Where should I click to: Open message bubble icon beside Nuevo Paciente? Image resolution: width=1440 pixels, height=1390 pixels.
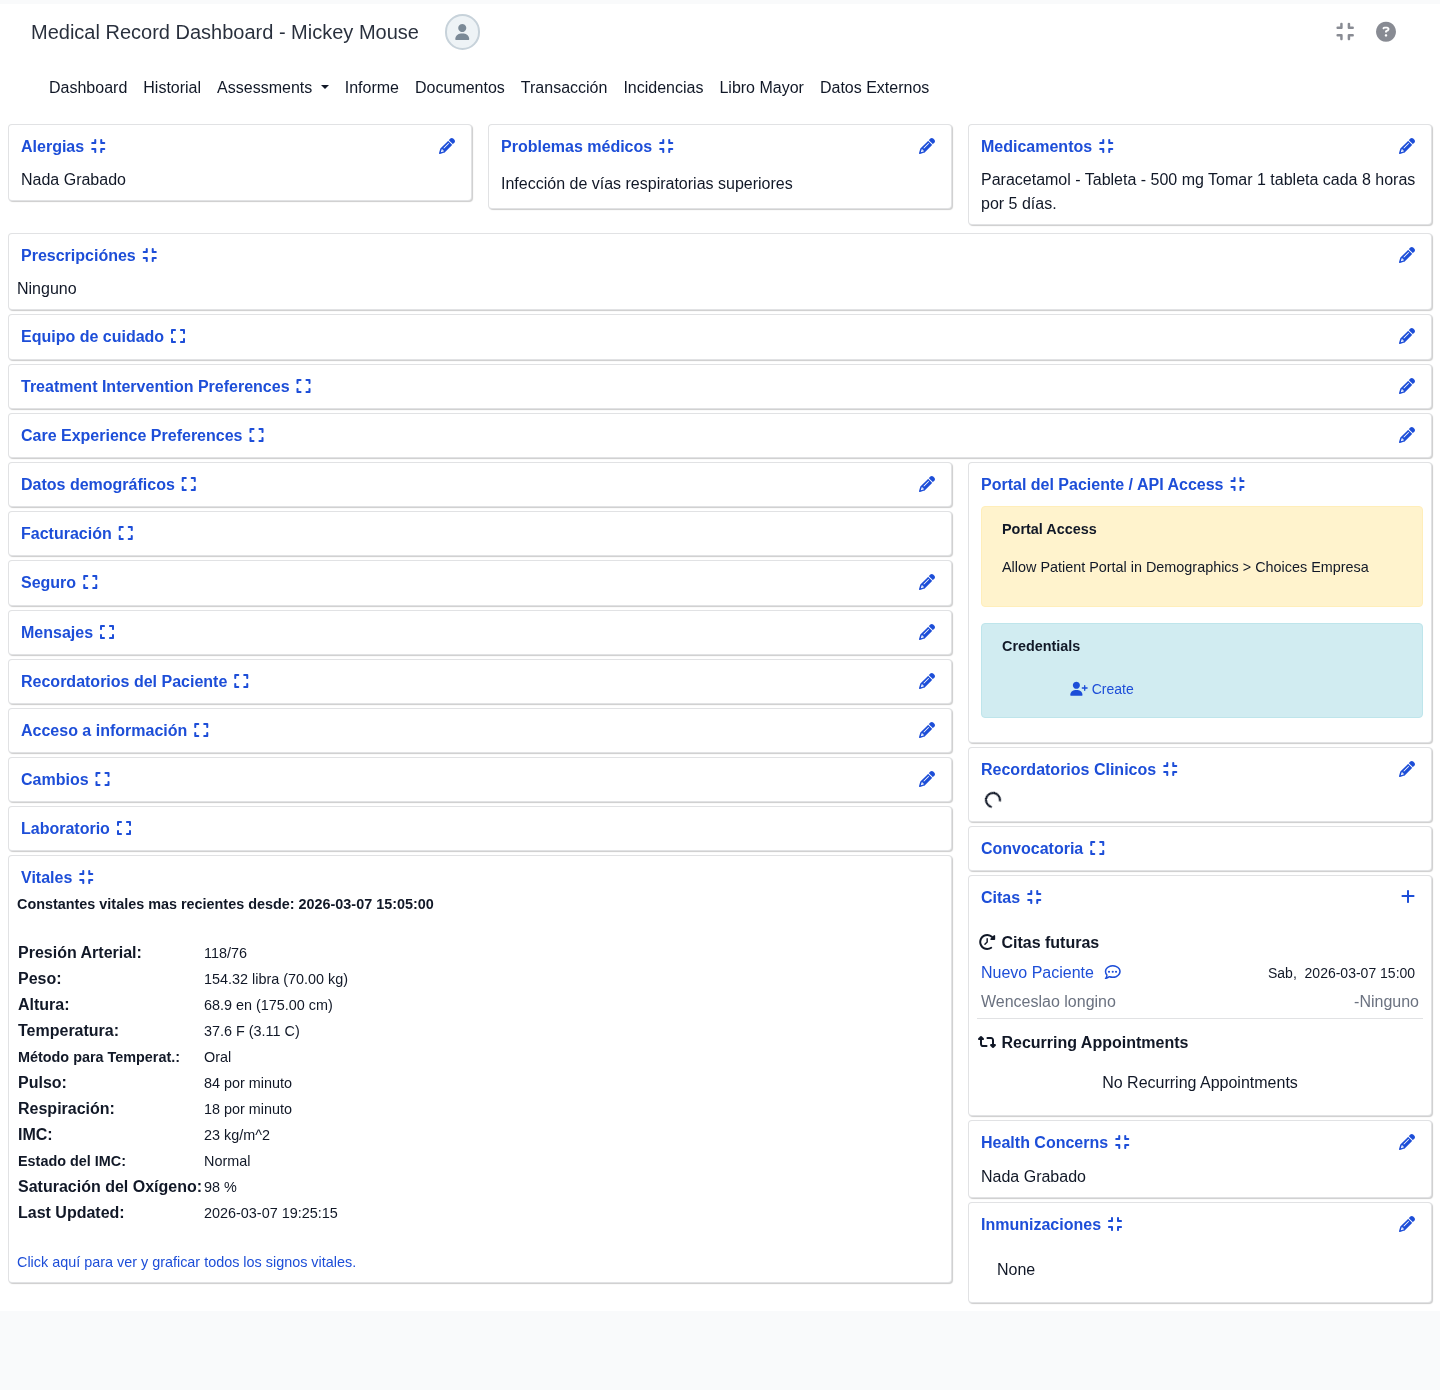click(1112, 973)
